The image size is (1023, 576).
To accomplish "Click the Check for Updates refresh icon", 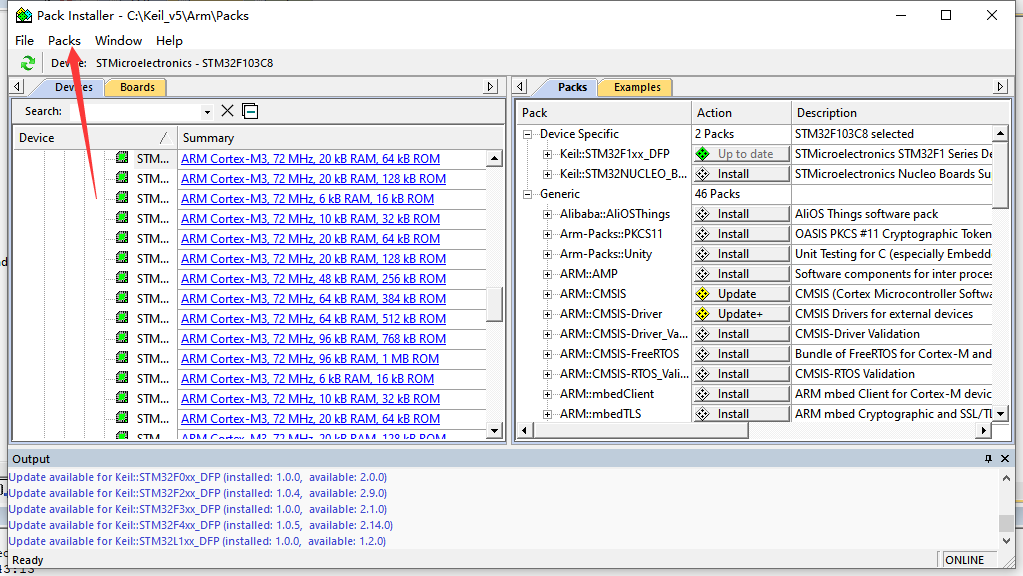I will pos(26,62).
